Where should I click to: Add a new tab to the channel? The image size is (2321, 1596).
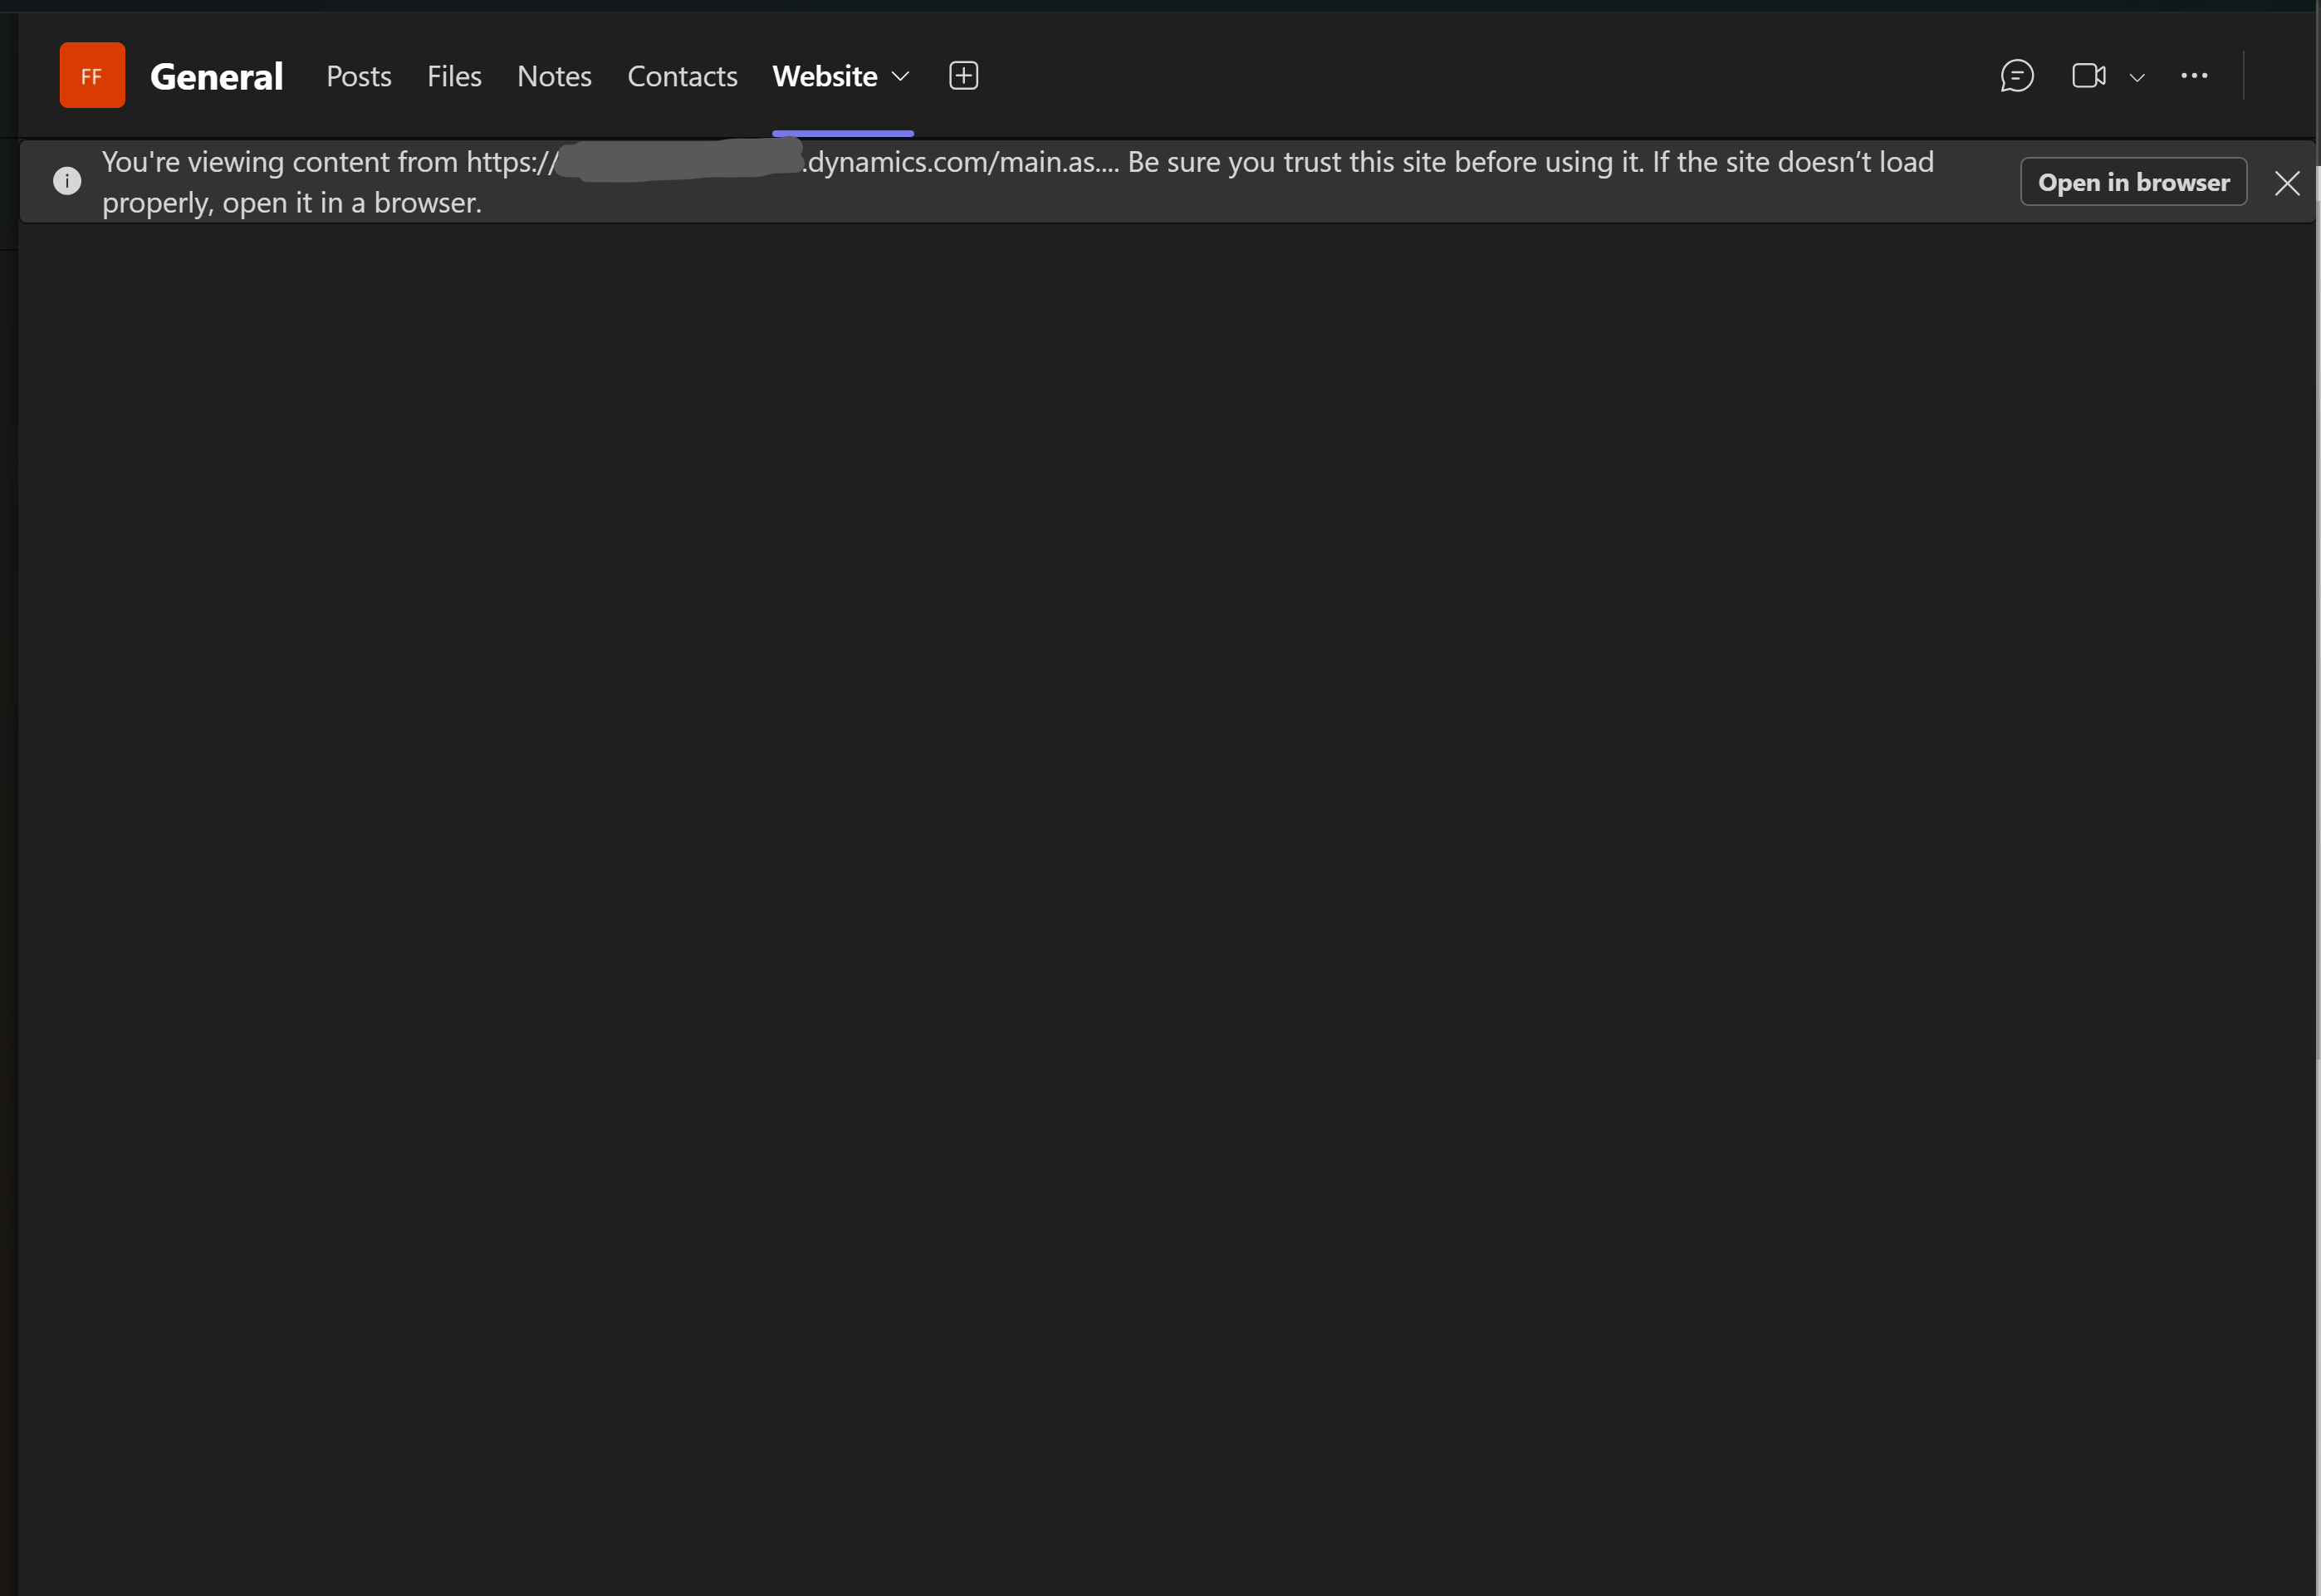click(962, 75)
